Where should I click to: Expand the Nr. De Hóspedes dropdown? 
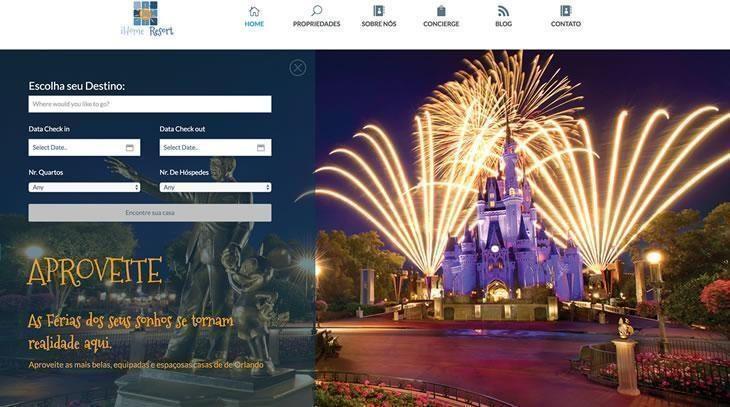(x=215, y=187)
